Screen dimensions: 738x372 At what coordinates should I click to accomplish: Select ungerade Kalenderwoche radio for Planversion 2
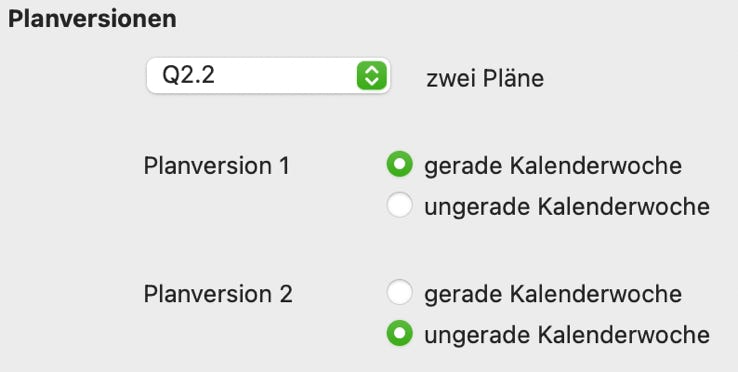(x=400, y=333)
